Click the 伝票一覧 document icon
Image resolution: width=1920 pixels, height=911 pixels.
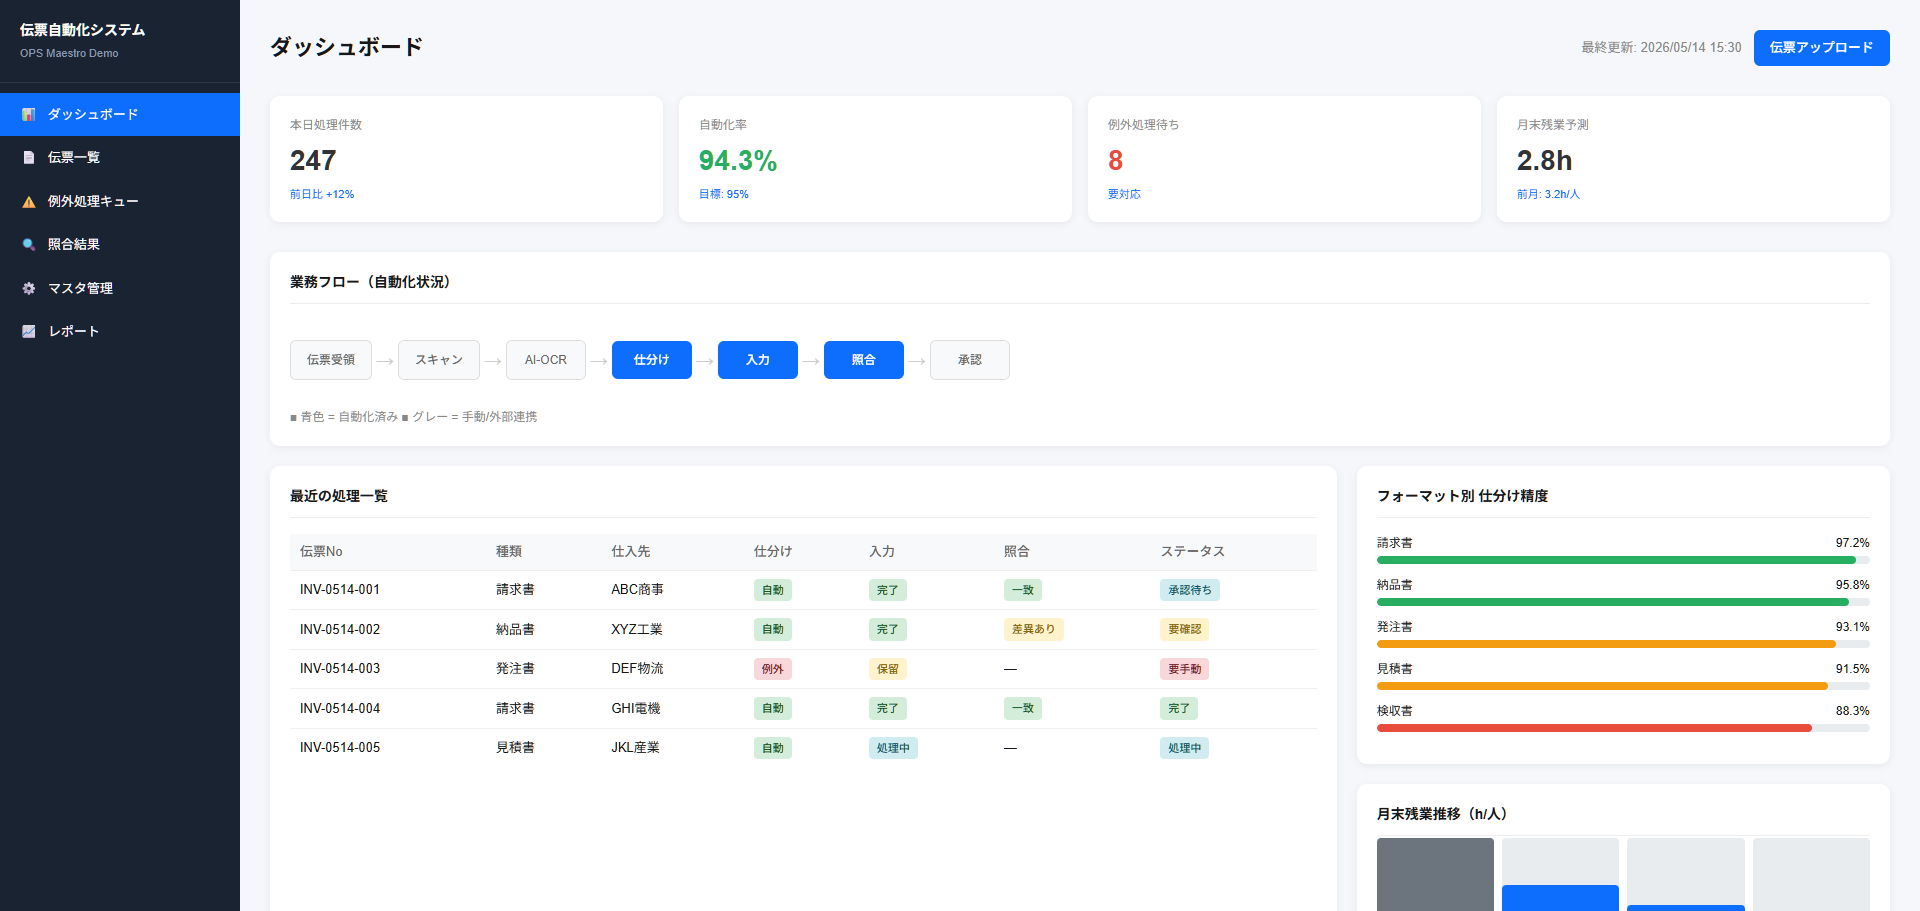point(29,158)
